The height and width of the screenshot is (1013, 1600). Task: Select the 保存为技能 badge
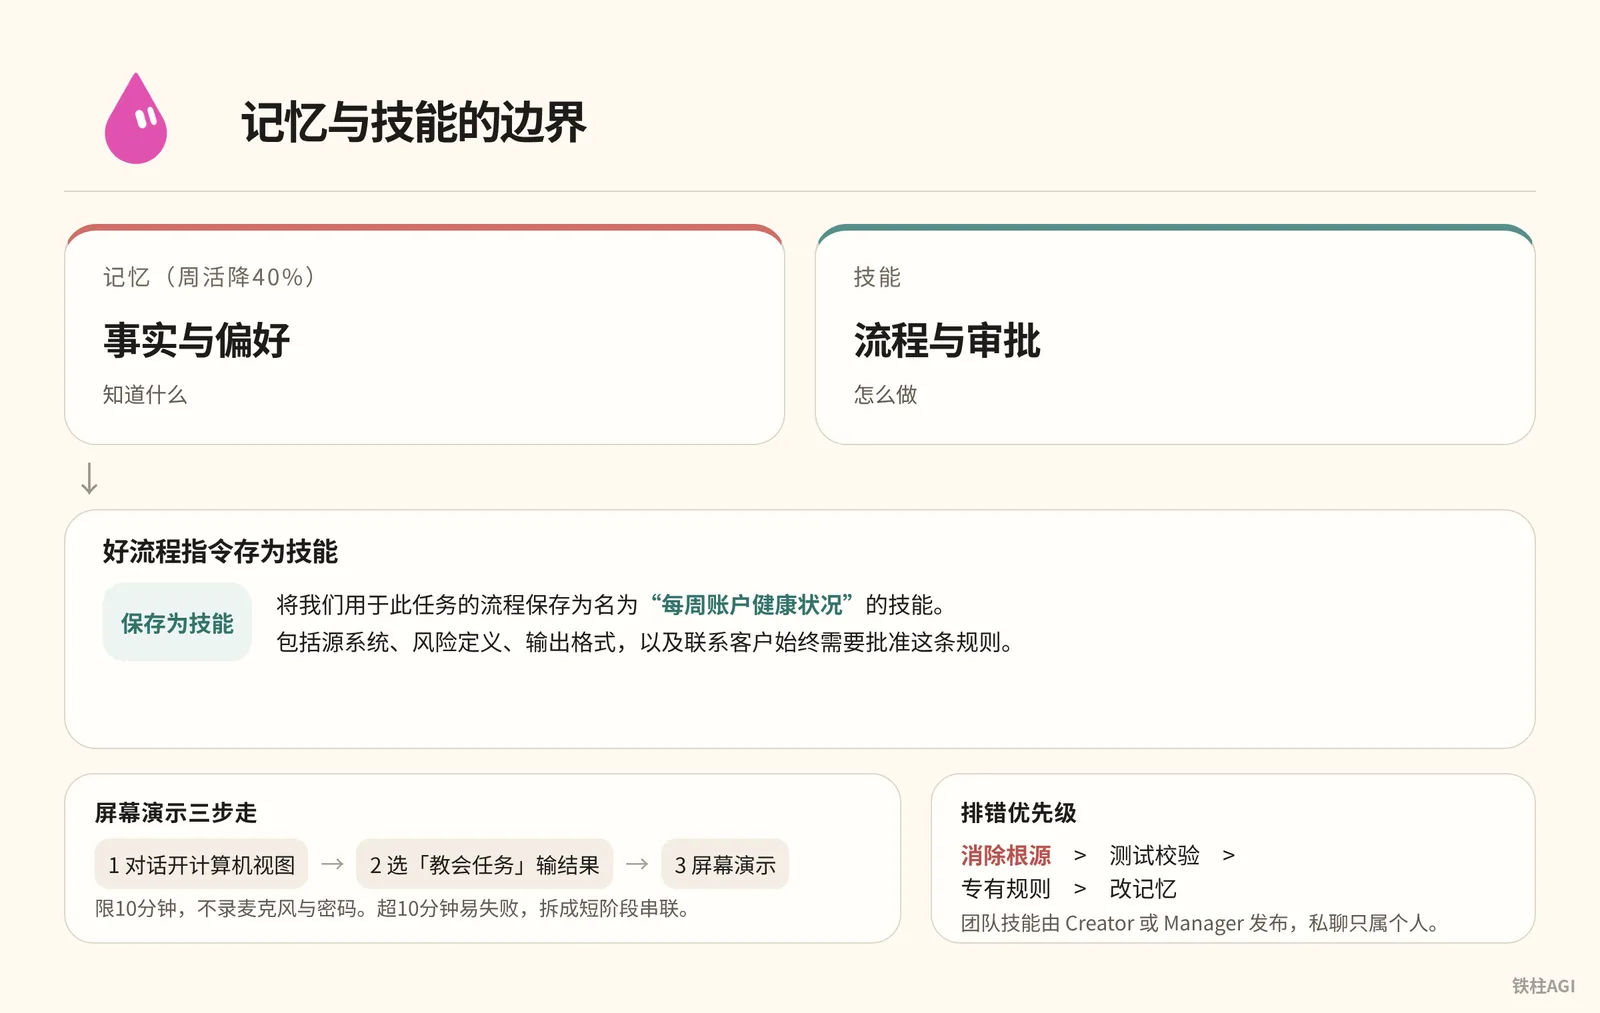pos(177,622)
